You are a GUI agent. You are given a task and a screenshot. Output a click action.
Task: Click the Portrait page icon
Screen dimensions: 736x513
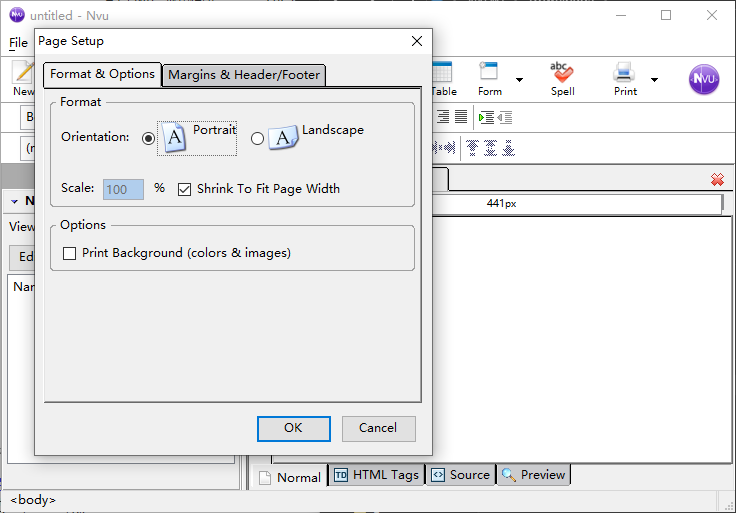(174, 137)
